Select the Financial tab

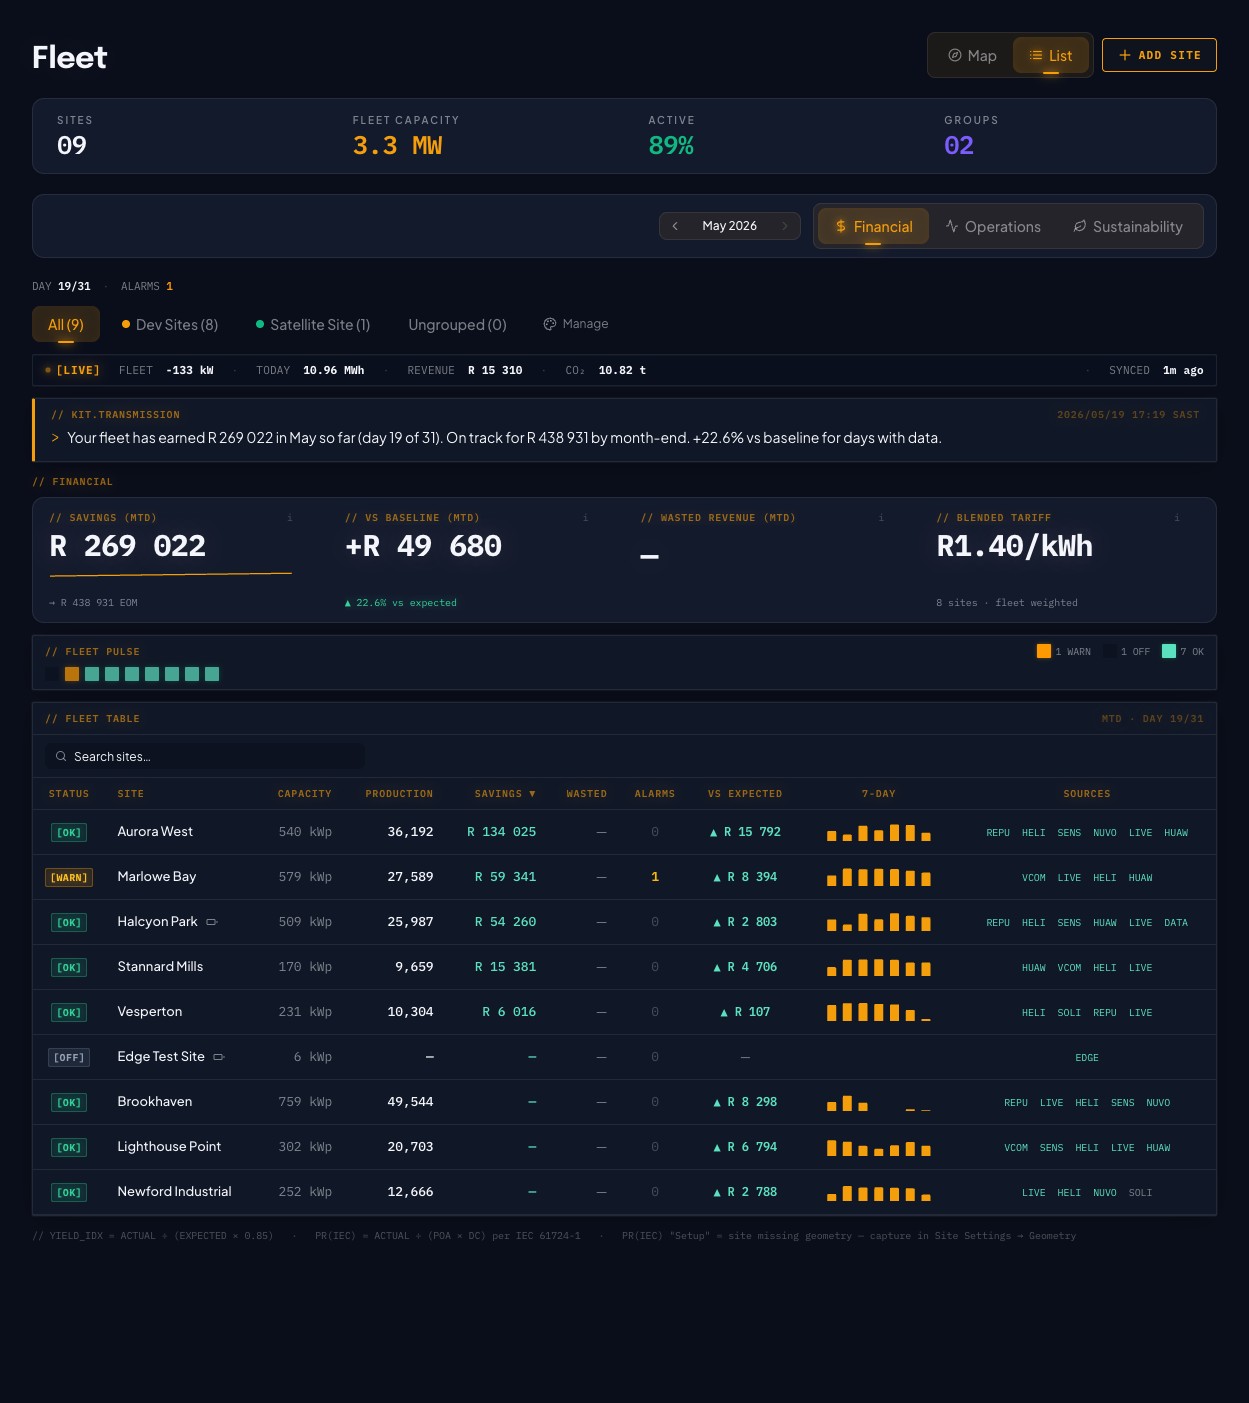(874, 227)
